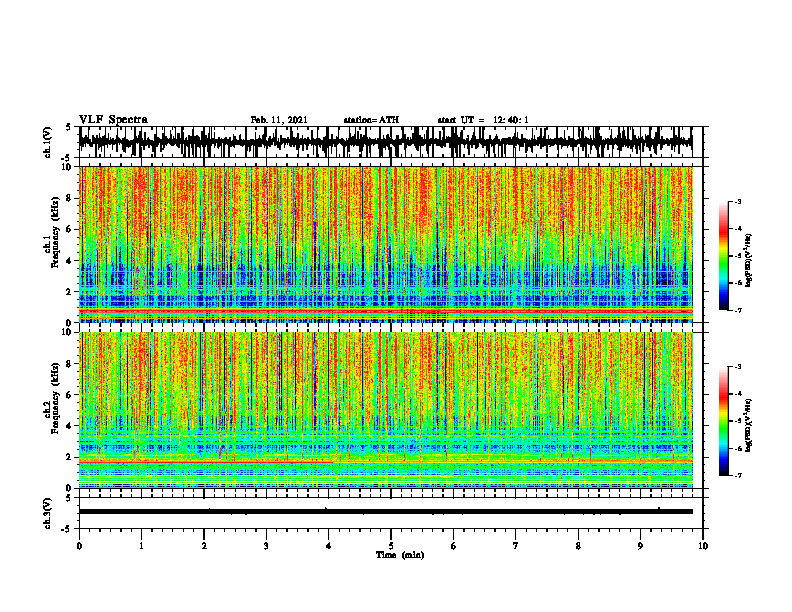Viewport: 792px width, 612px height.
Task: Click the time axis tick label "5"
Action: click(x=391, y=546)
